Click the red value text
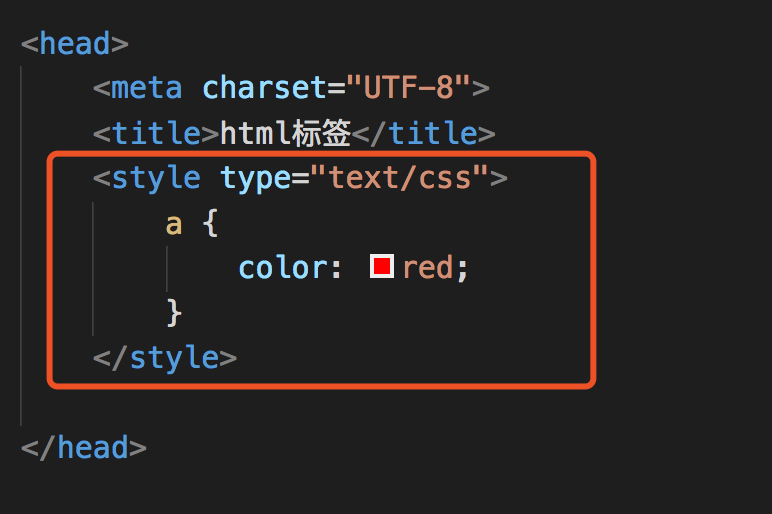 [x=428, y=267]
